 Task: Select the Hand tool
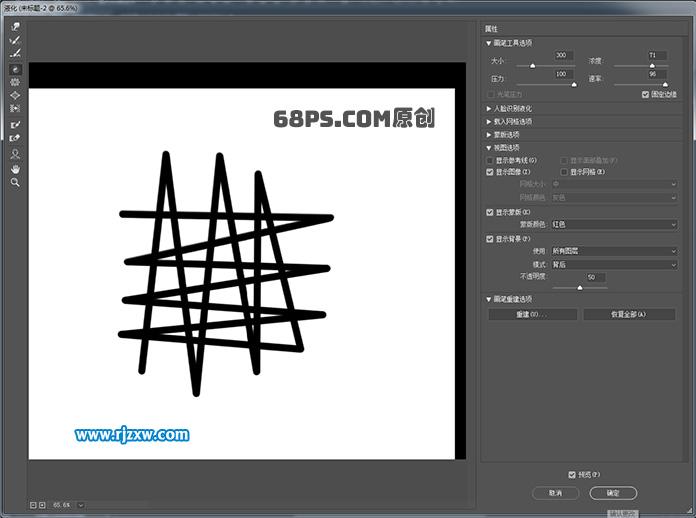click(15, 169)
